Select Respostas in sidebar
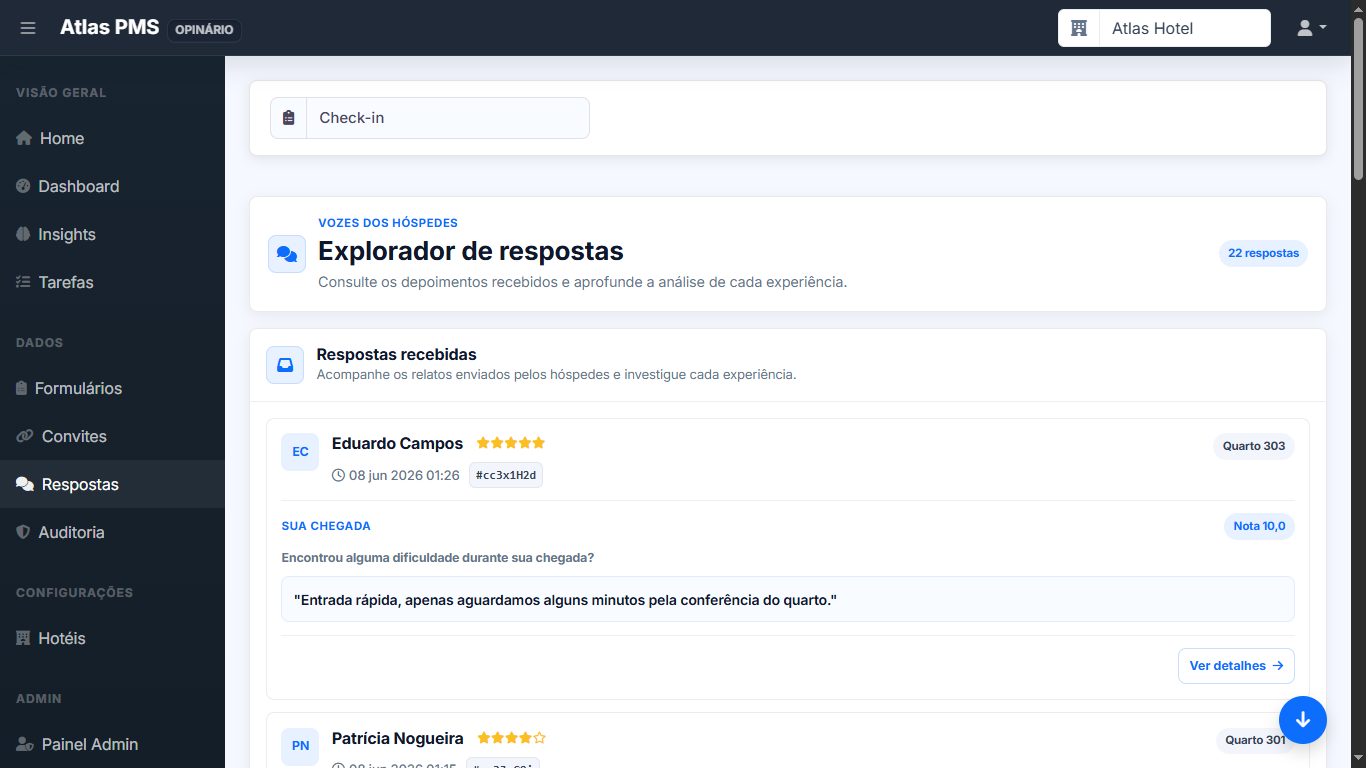This screenshot has width=1366, height=768. click(112, 484)
